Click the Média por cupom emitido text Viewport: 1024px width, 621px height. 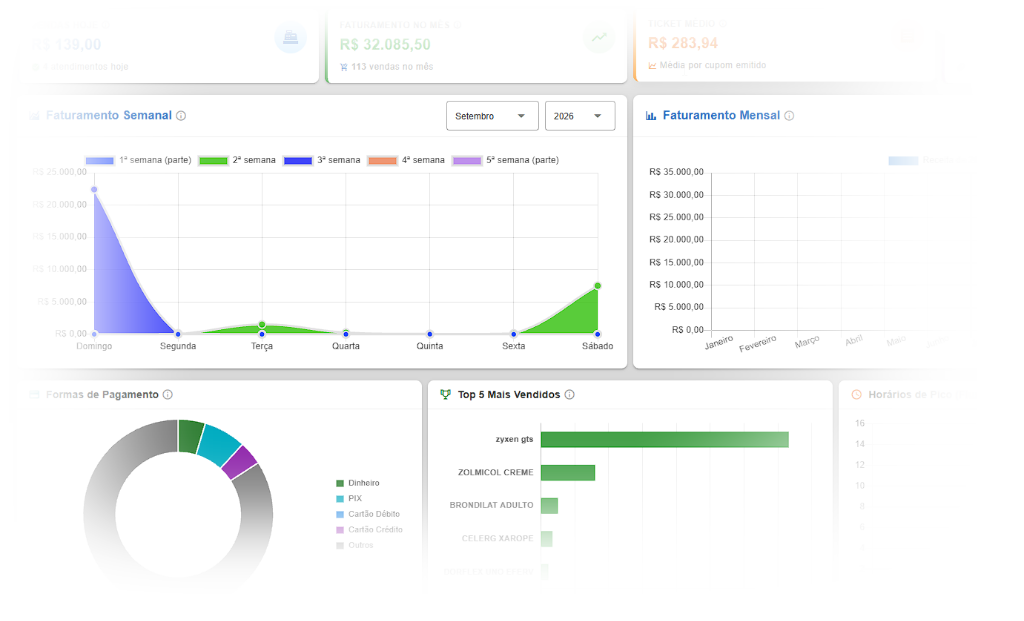pyautogui.click(x=712, y=65)
